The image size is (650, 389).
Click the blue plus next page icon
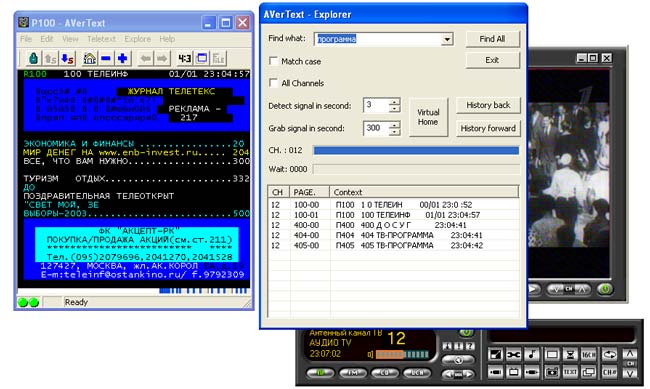click(122, 58)
